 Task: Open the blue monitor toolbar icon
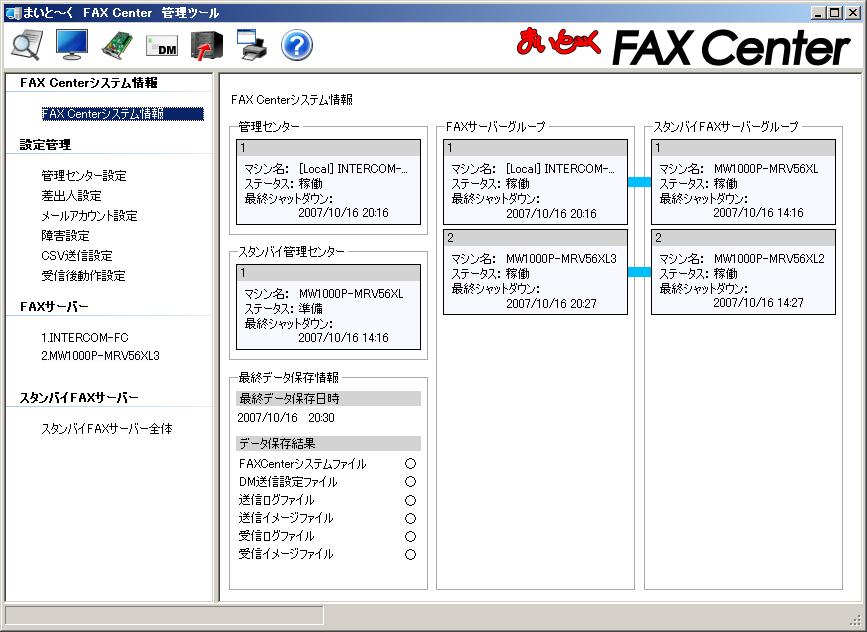click(x=72, y=44)
